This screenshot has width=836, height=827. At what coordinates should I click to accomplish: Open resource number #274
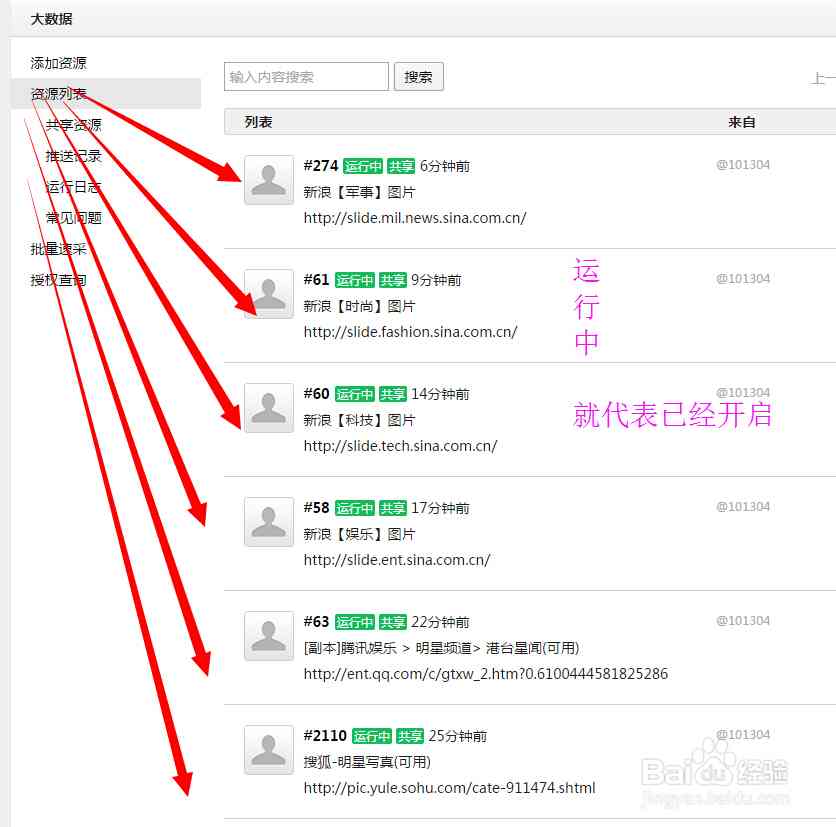[321, 166]
